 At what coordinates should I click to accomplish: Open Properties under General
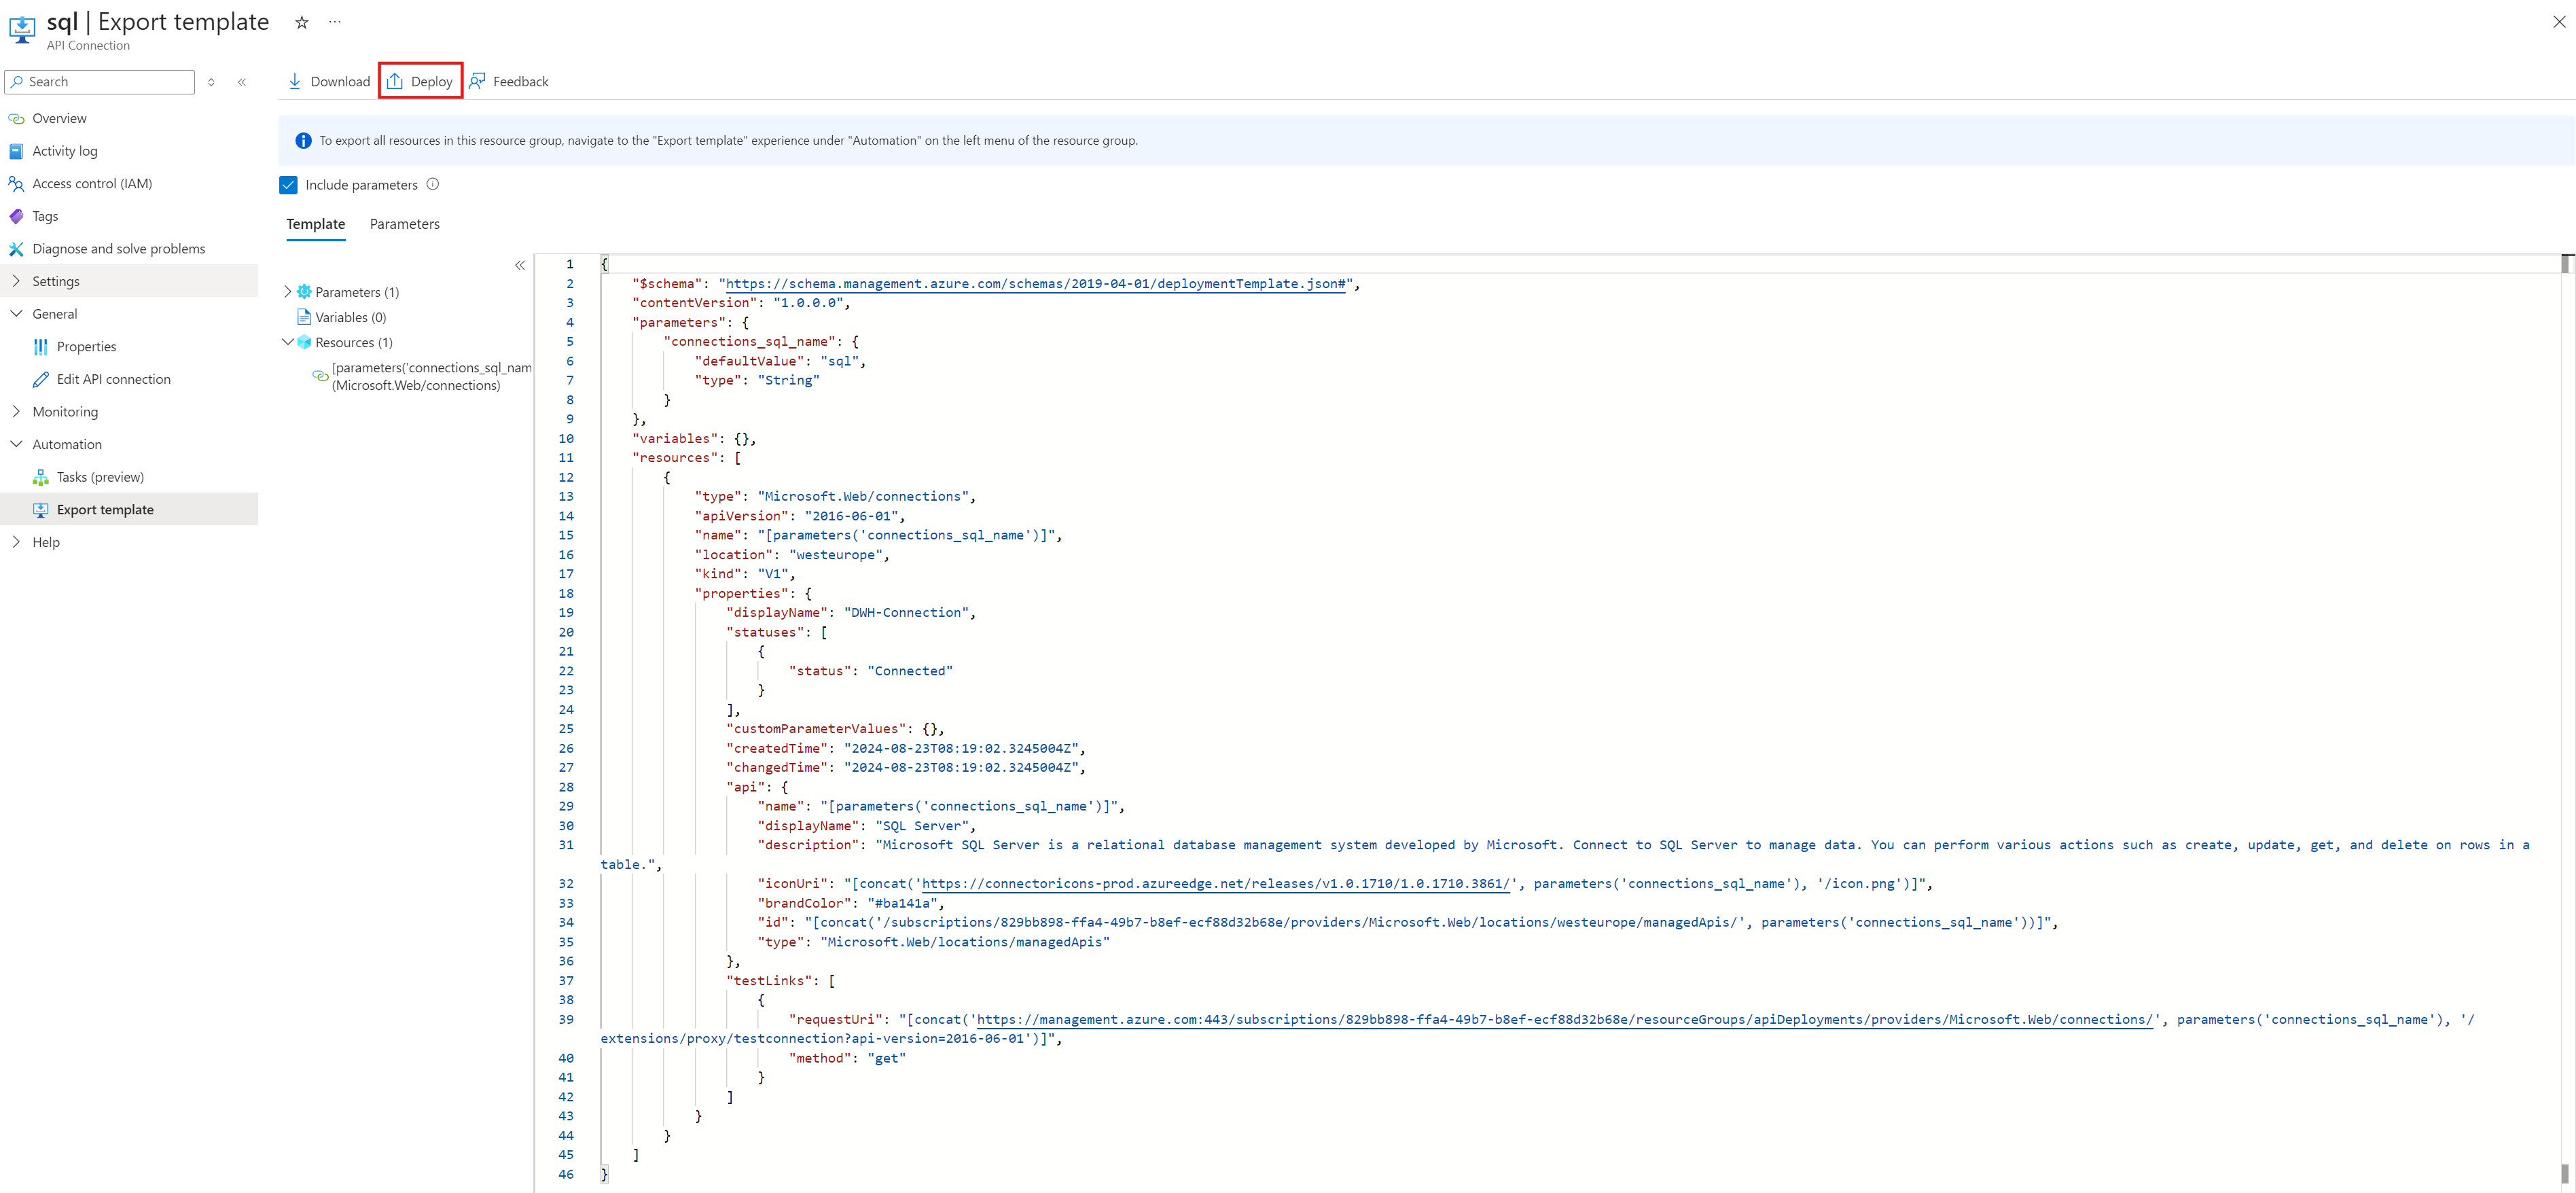pyautogui.click(x=86, y=347)
